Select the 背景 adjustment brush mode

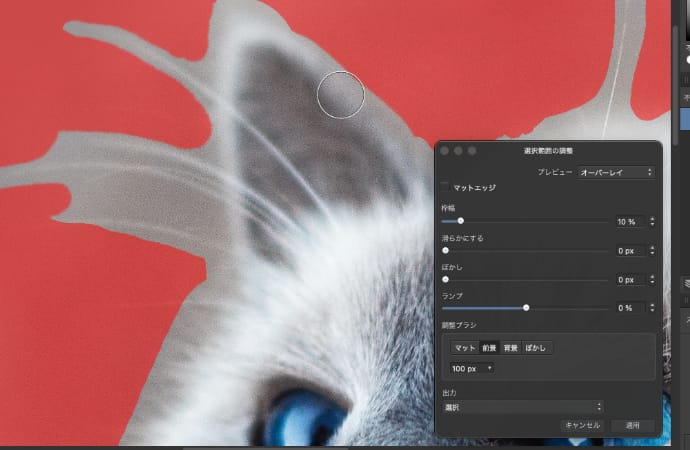click(x=511, y=348)
